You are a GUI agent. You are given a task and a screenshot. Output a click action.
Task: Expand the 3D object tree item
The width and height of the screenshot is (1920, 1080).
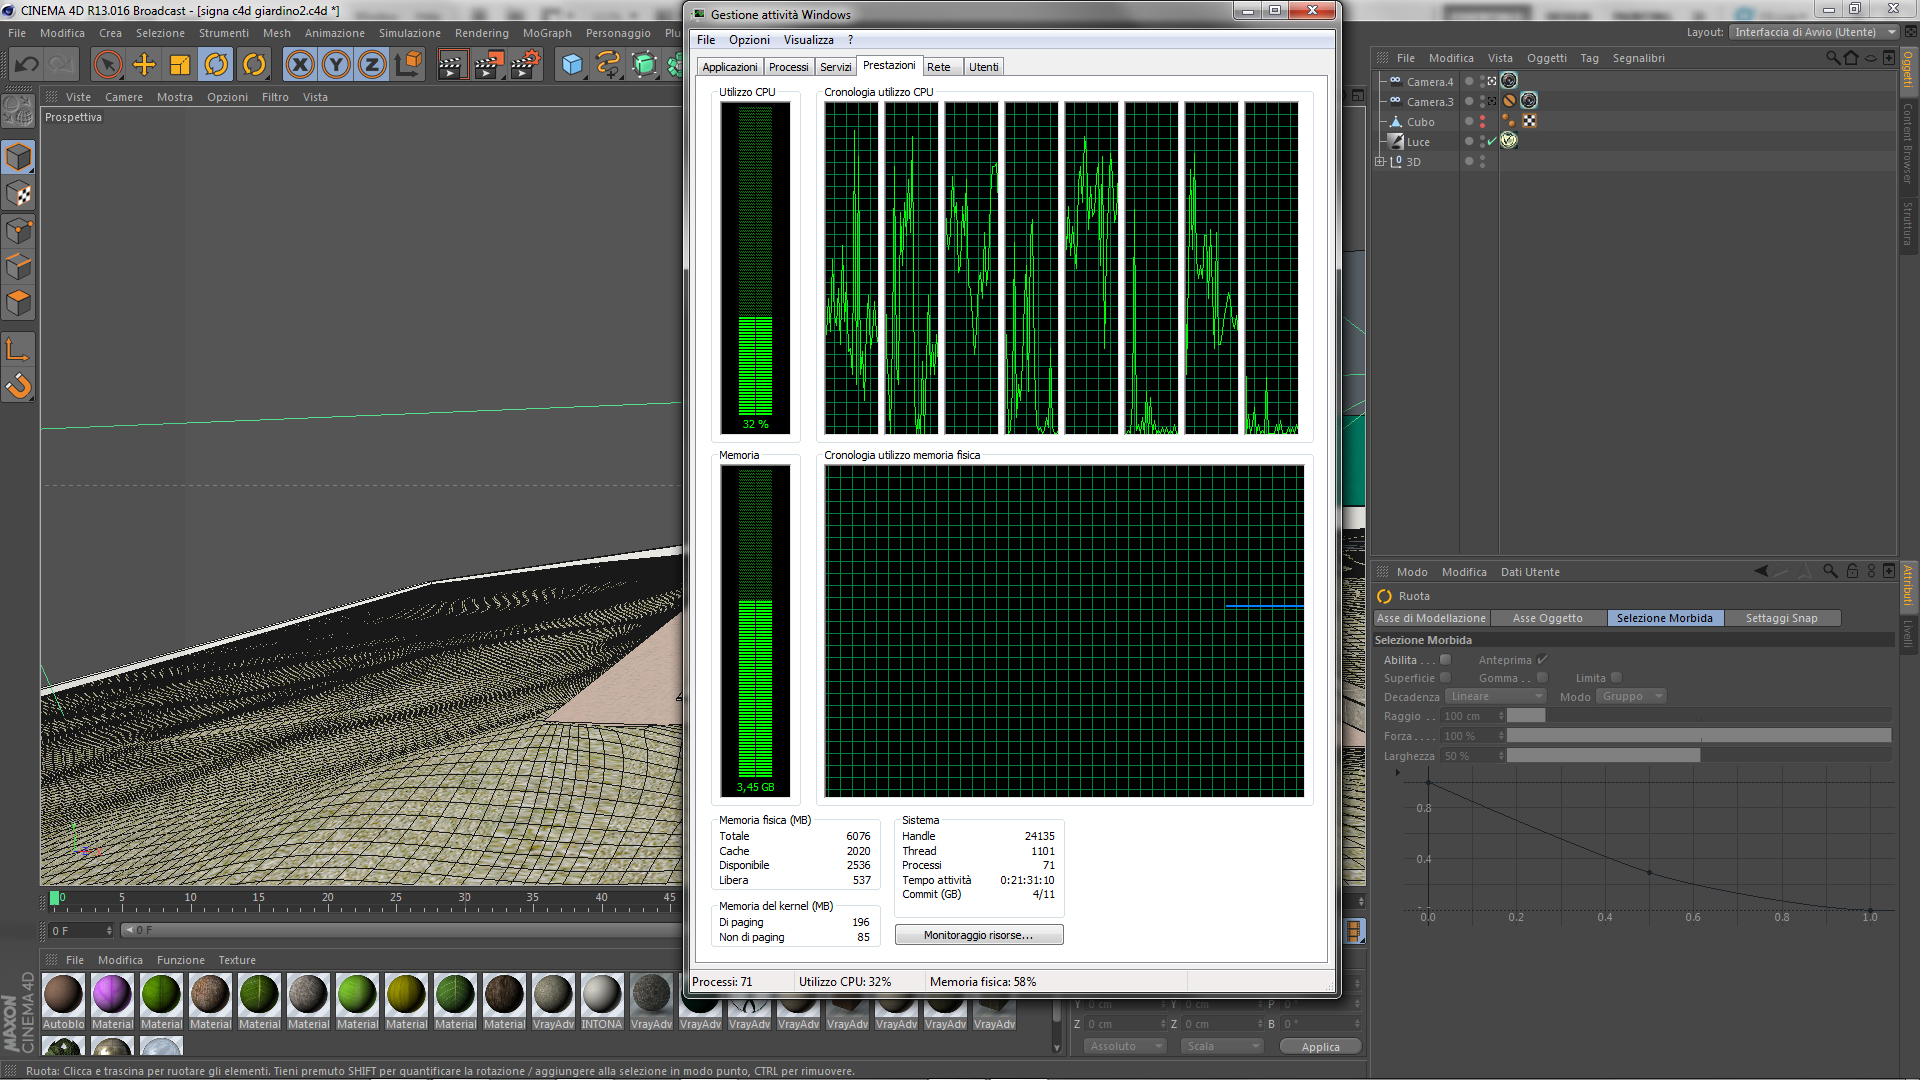[x=1380, y=162]
